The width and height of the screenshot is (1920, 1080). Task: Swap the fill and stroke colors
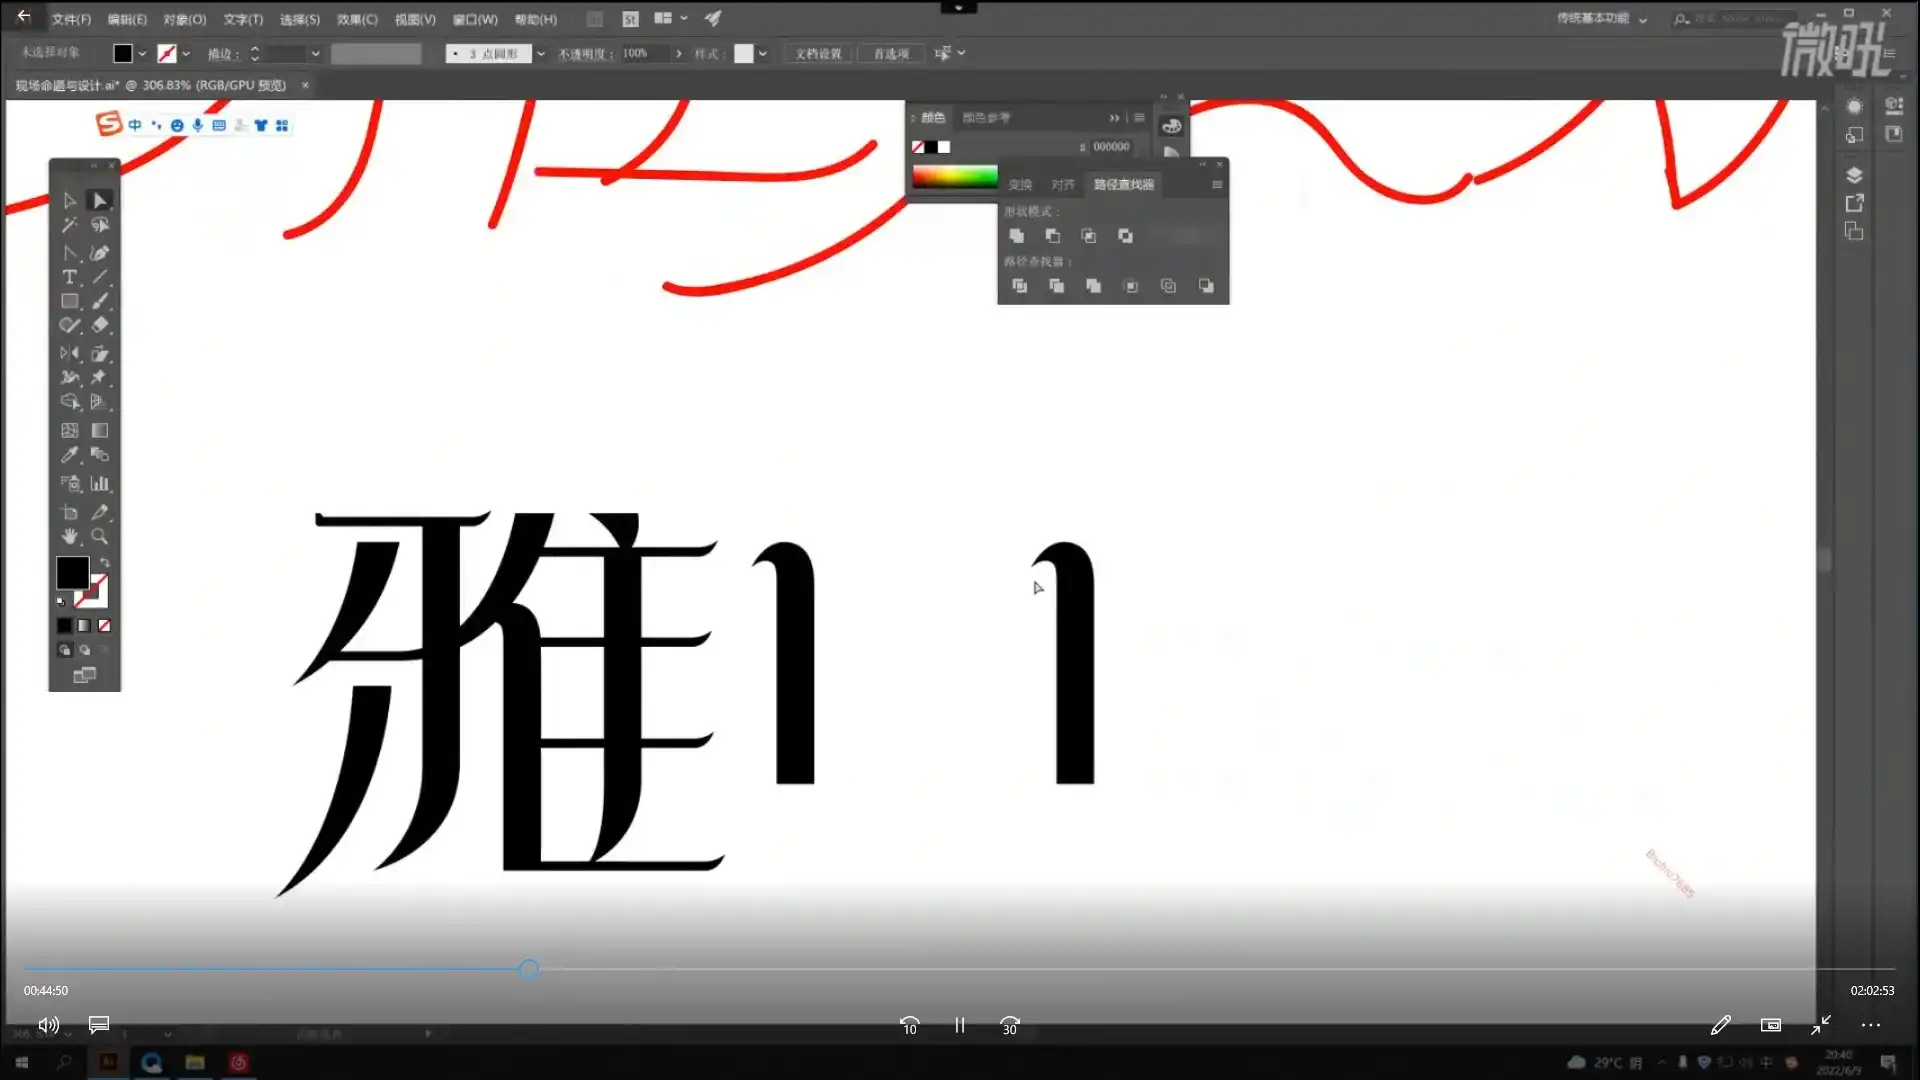click(104, 562)
